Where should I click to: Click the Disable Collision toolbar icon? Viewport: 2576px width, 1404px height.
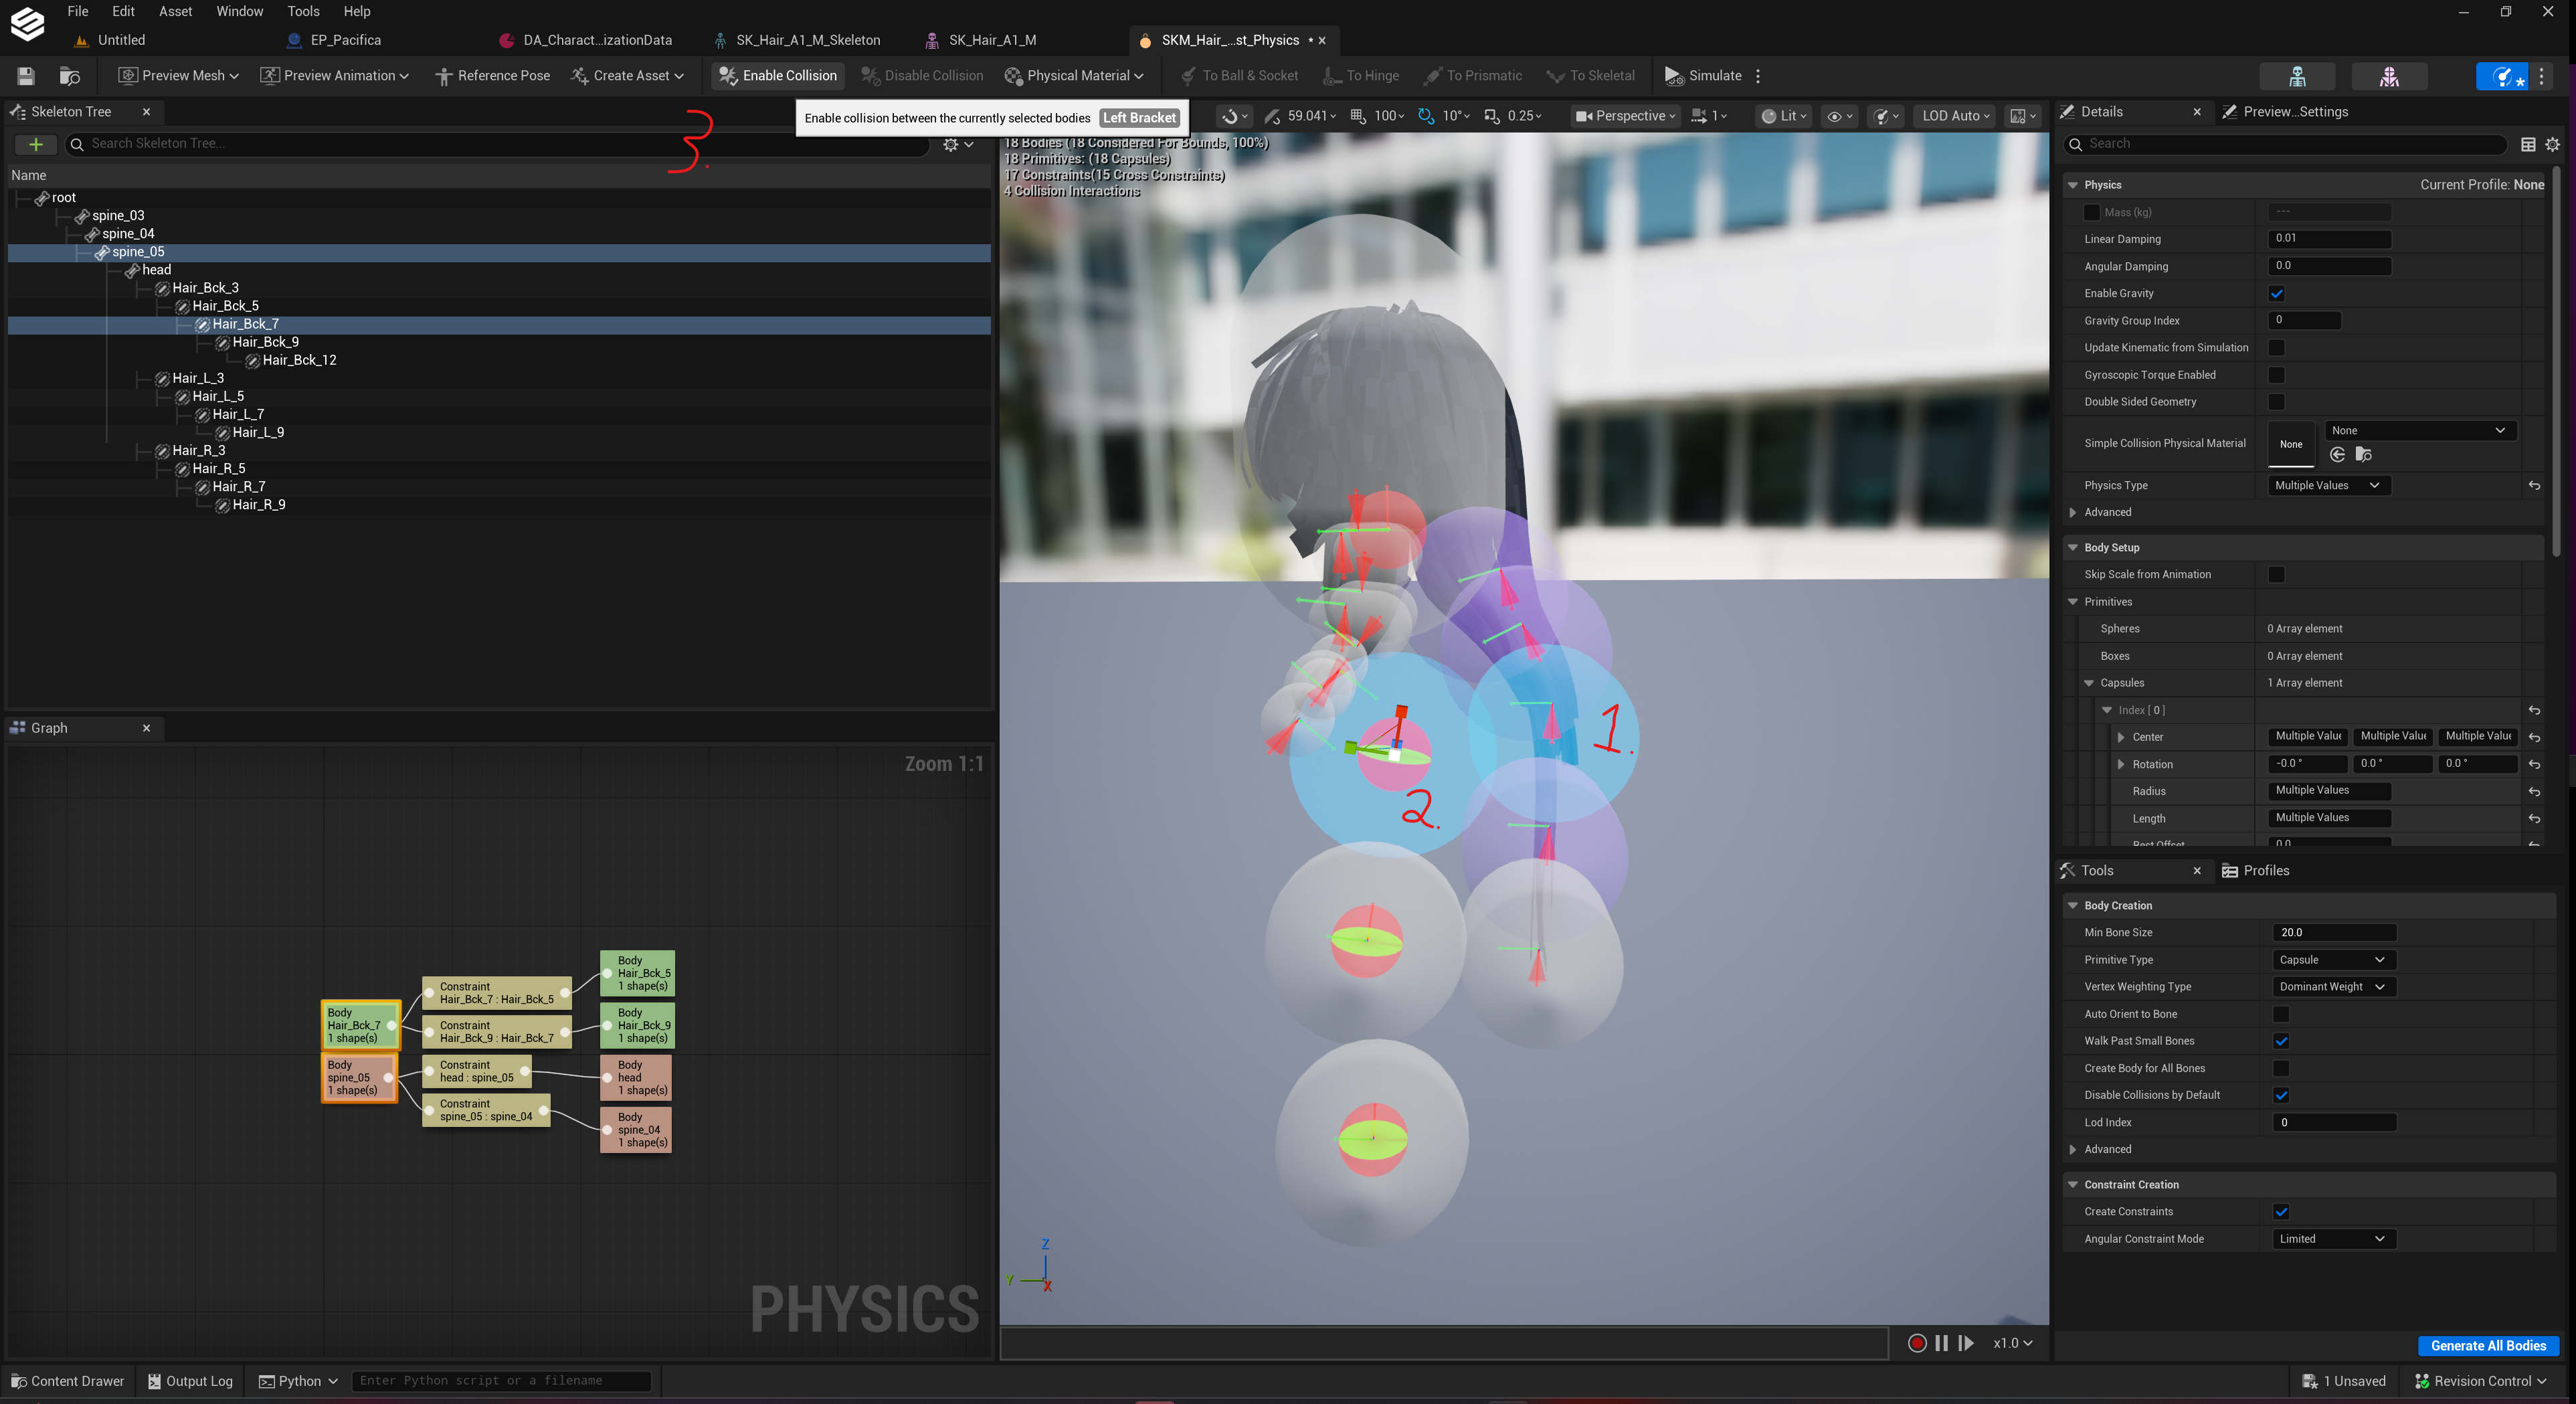click(870, 76)
